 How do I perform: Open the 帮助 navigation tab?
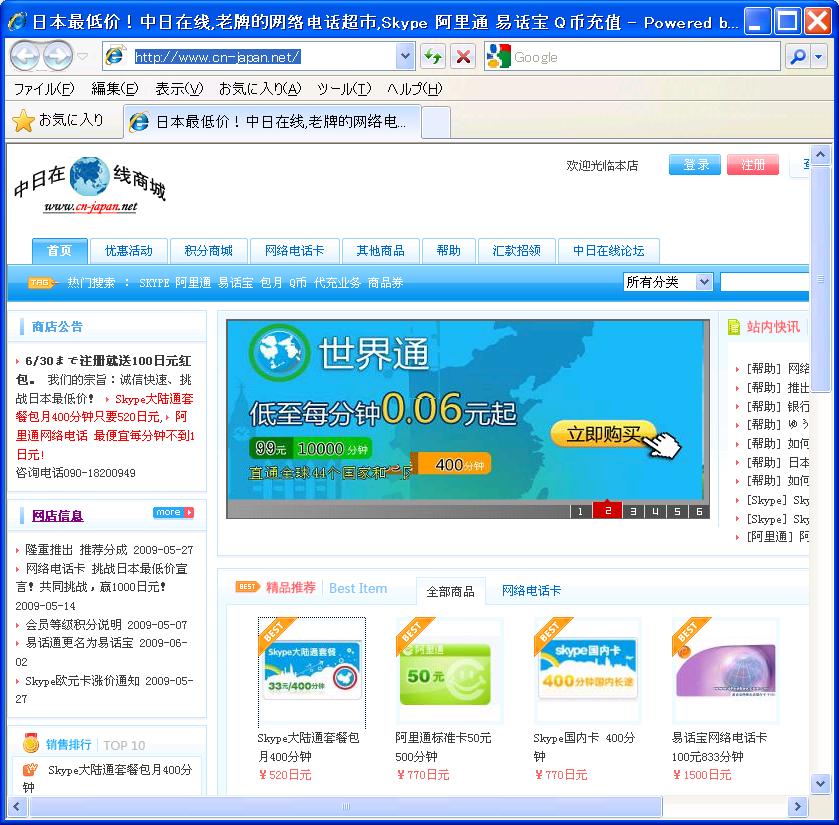click(x=448, y=251)
